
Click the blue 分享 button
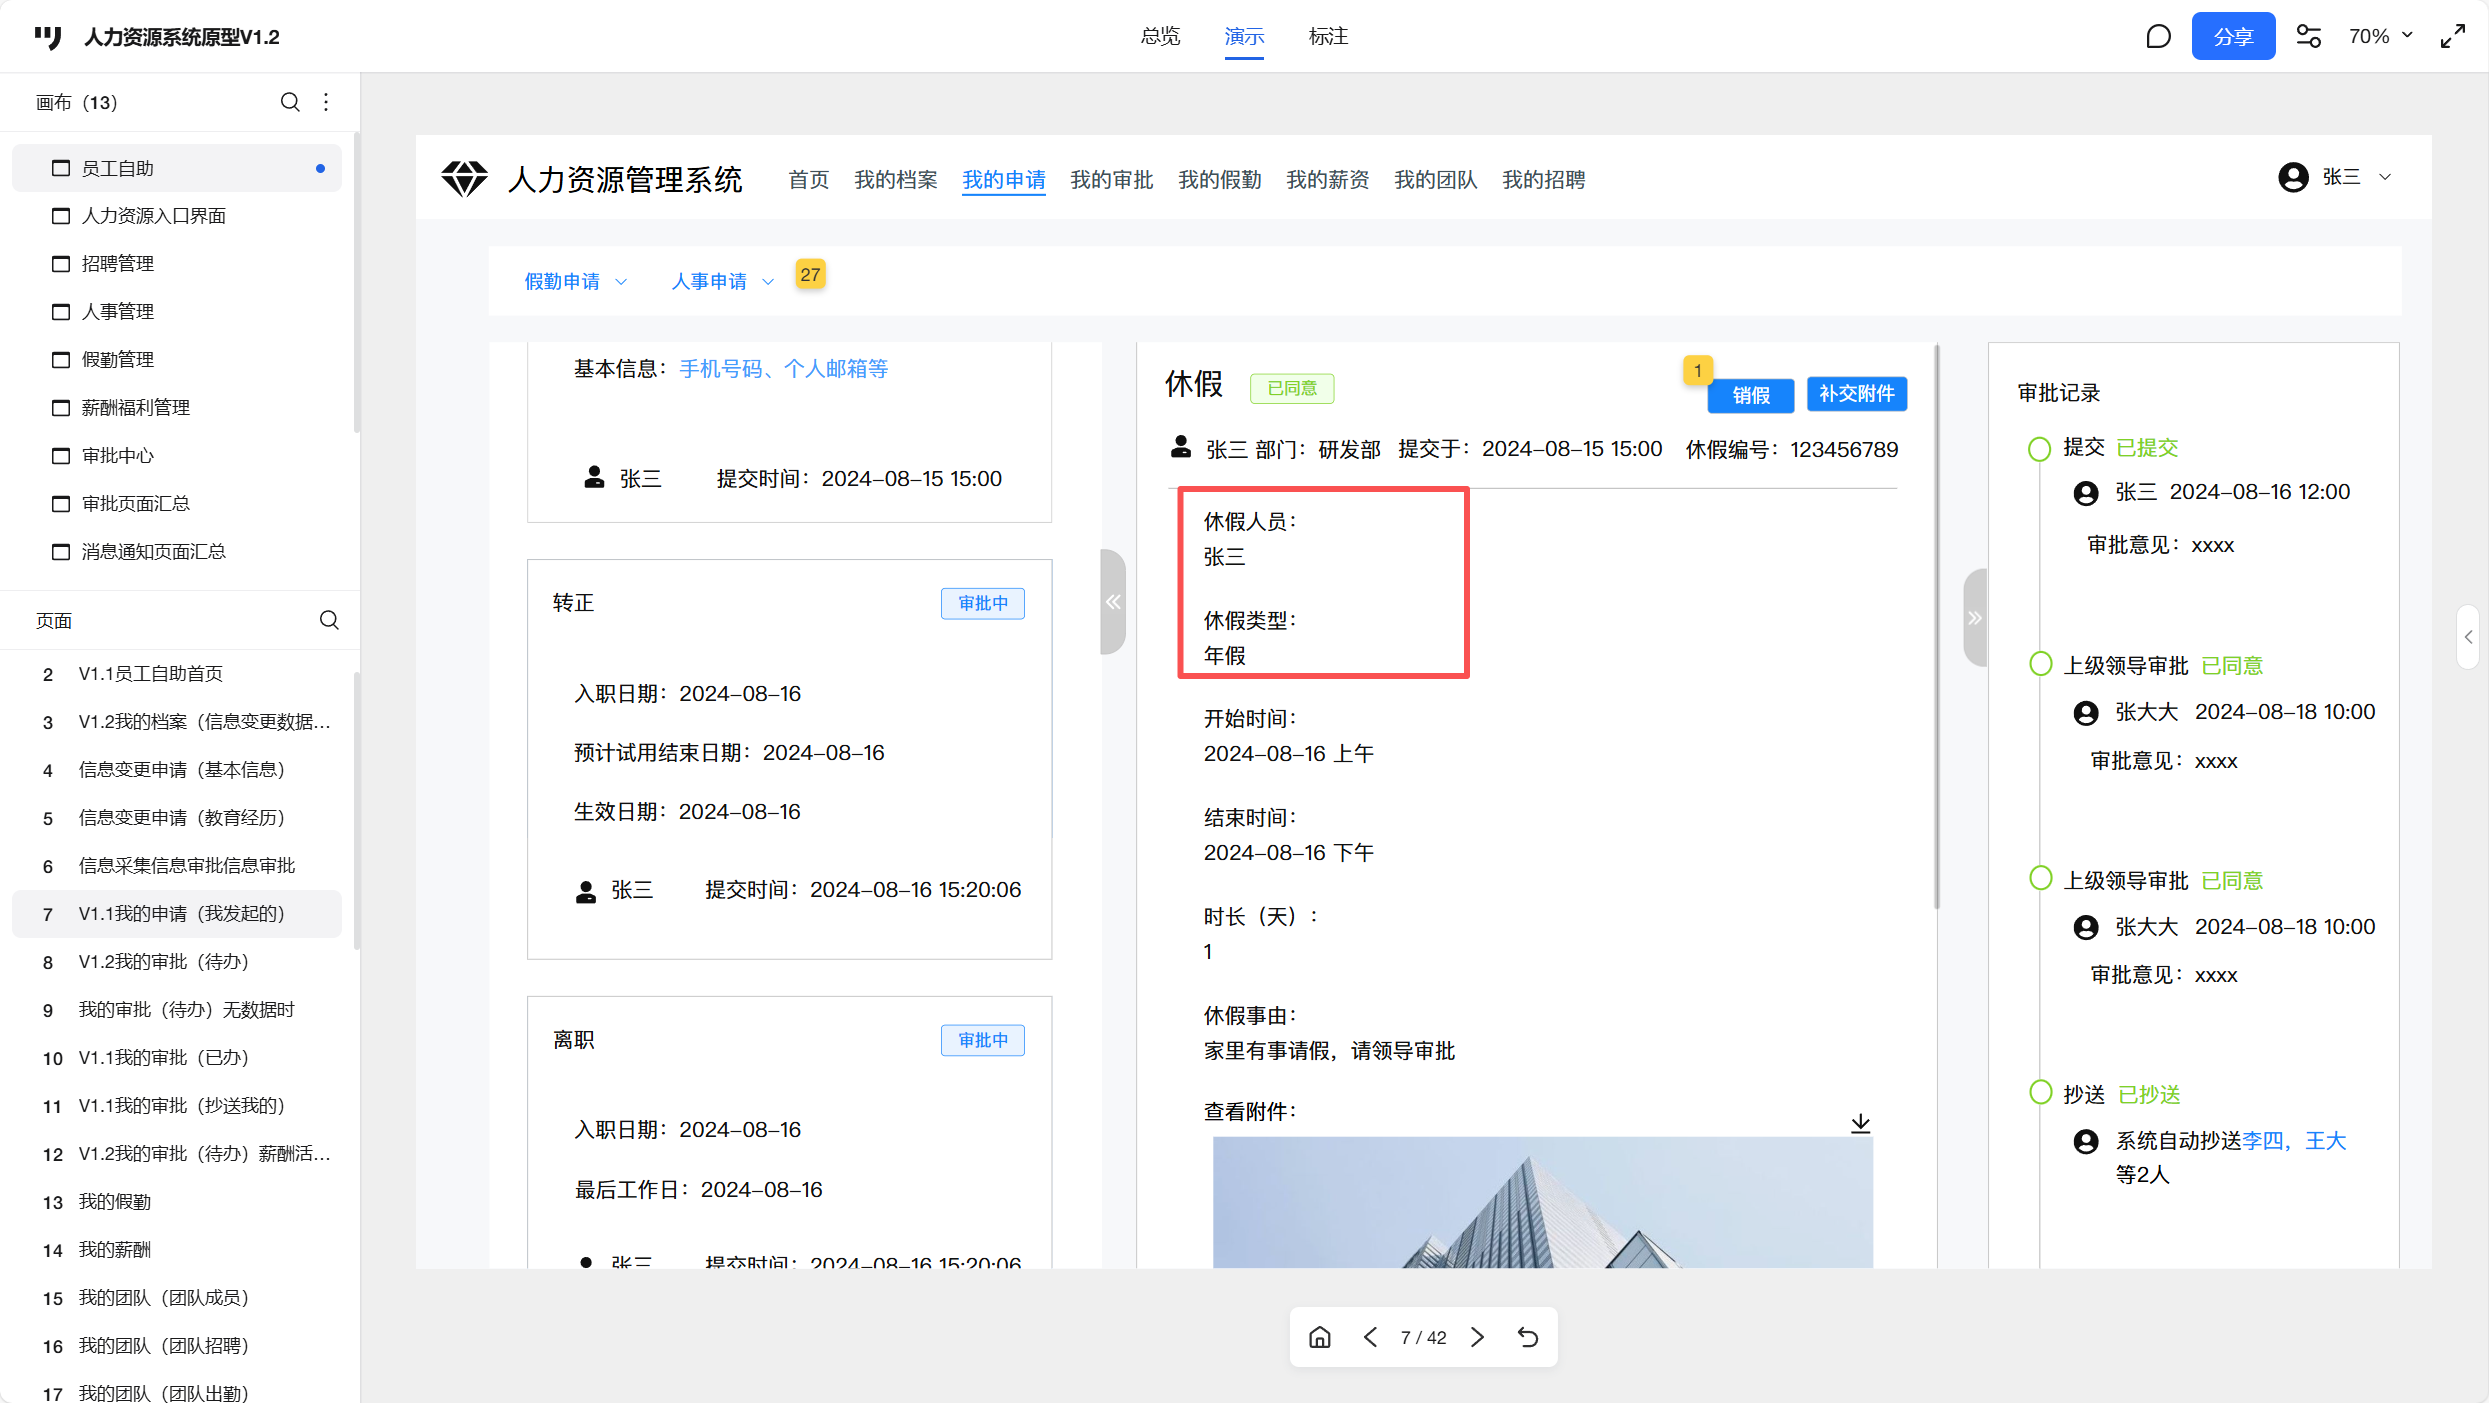[2232, 37]
